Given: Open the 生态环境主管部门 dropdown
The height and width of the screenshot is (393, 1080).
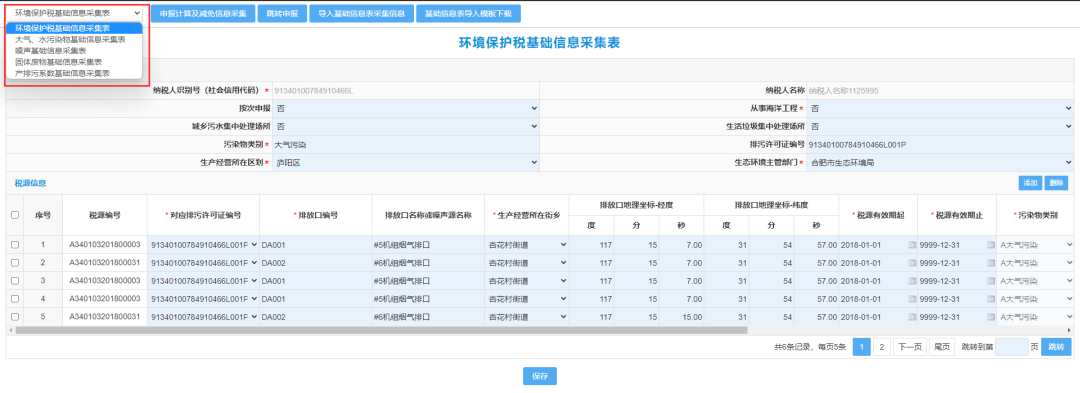Looking at the screenshot, I should pyautogui.click(x=940, y=163).
